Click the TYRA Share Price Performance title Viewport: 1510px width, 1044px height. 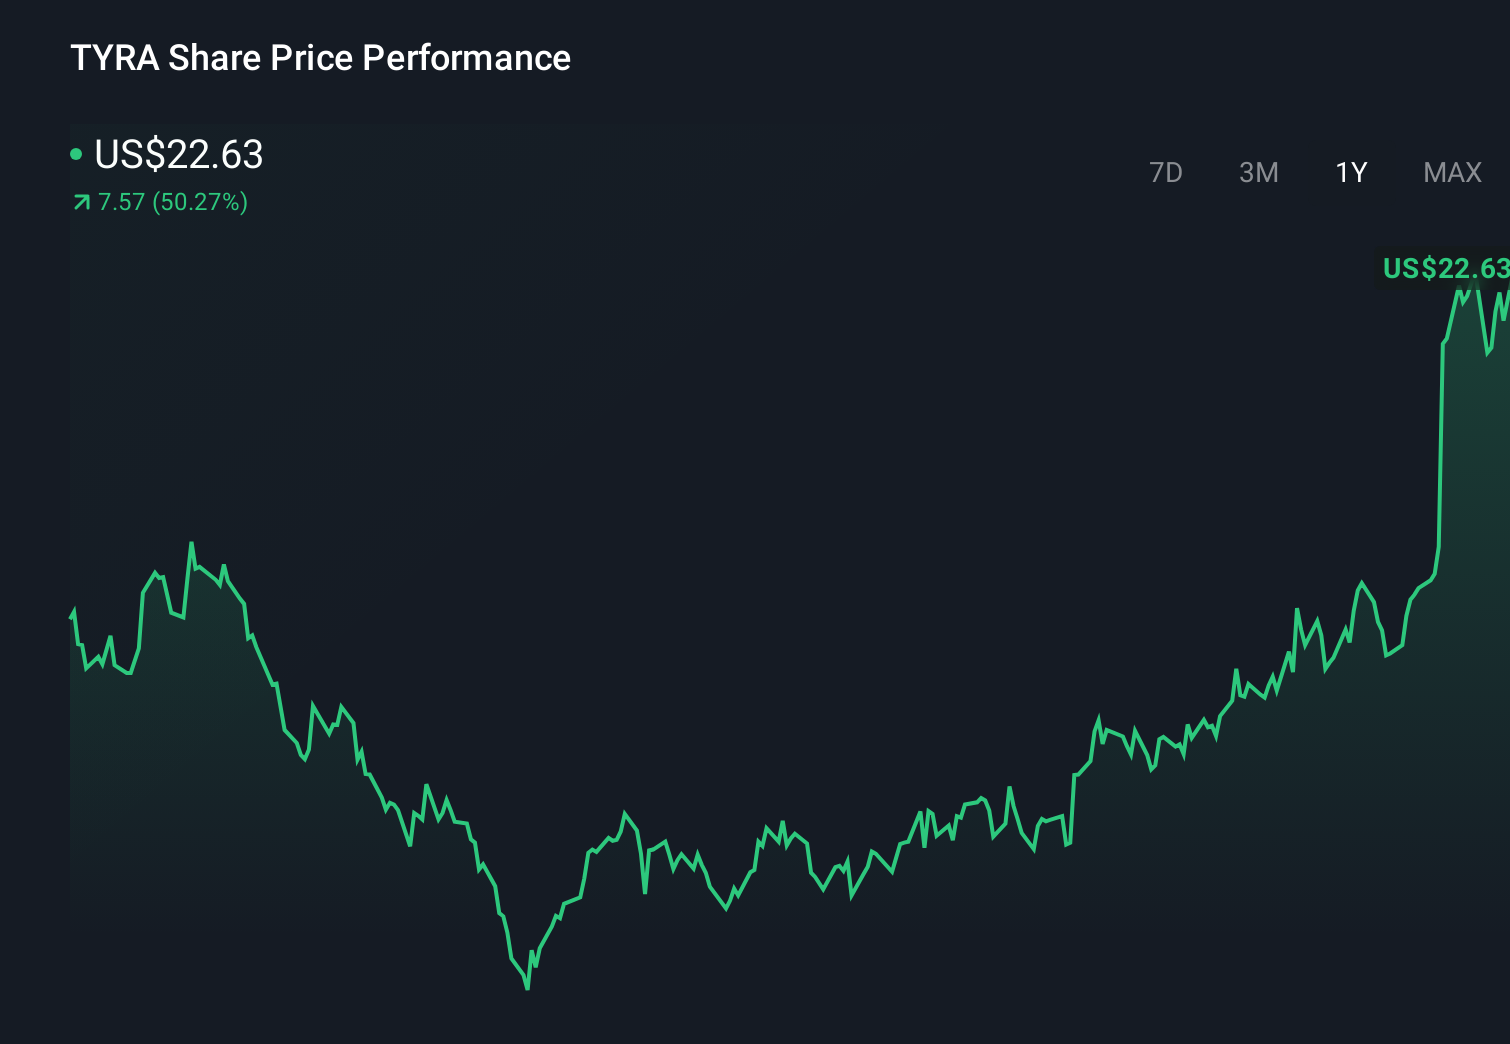[320, 57]
